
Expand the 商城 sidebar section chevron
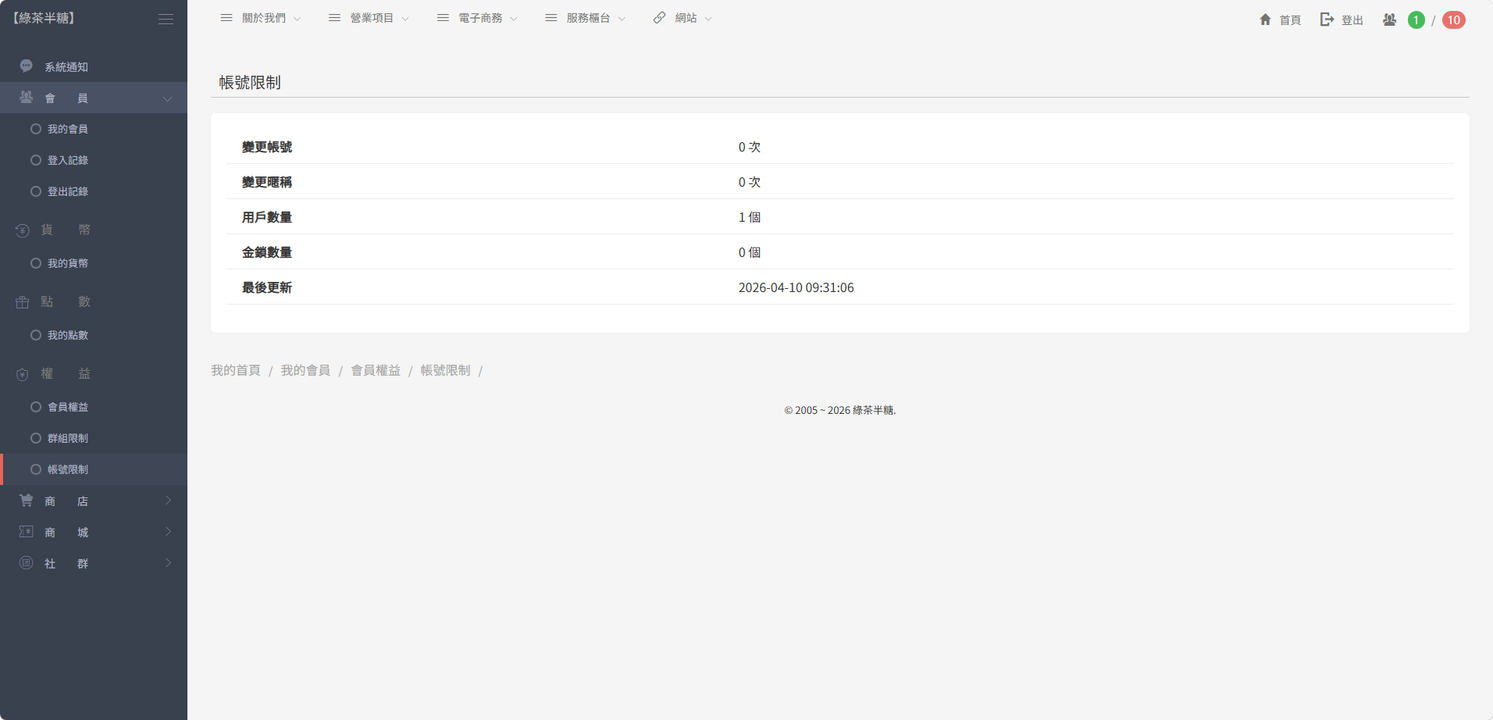(x=168, y=532)
